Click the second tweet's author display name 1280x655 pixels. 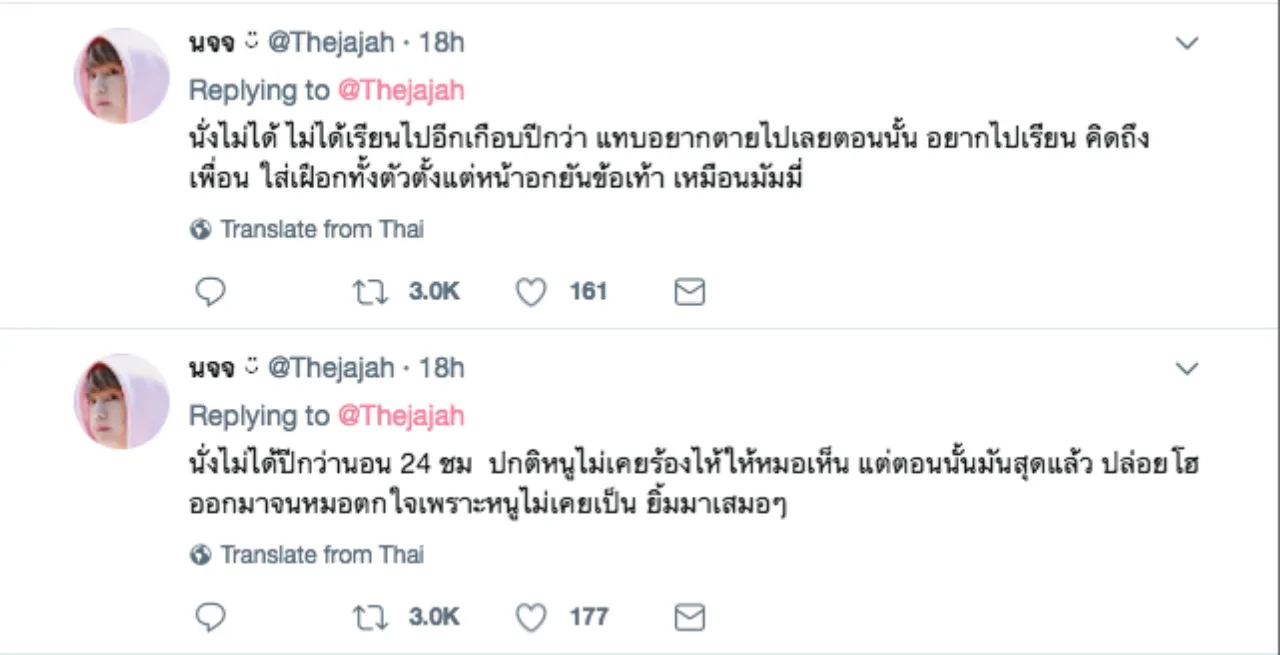(x=211, y=368)
